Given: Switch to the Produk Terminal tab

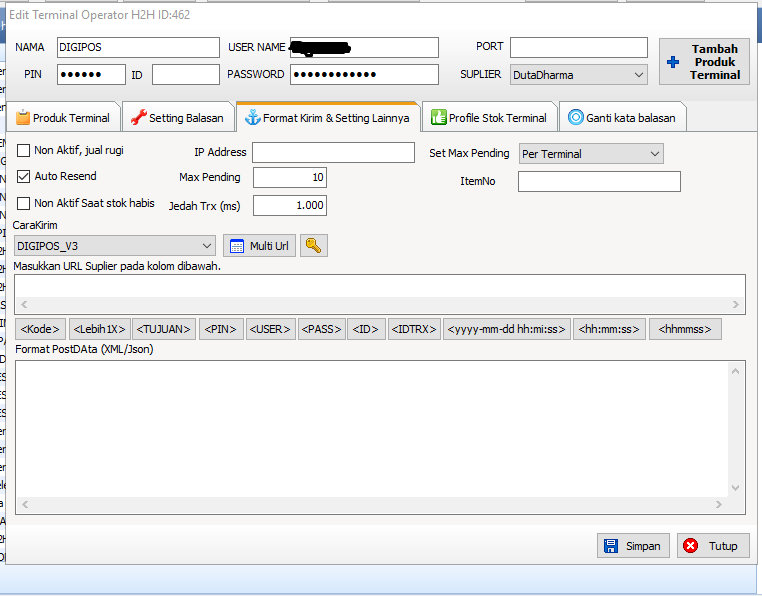Looking at the screenshot, I should [x=63, y=118].
